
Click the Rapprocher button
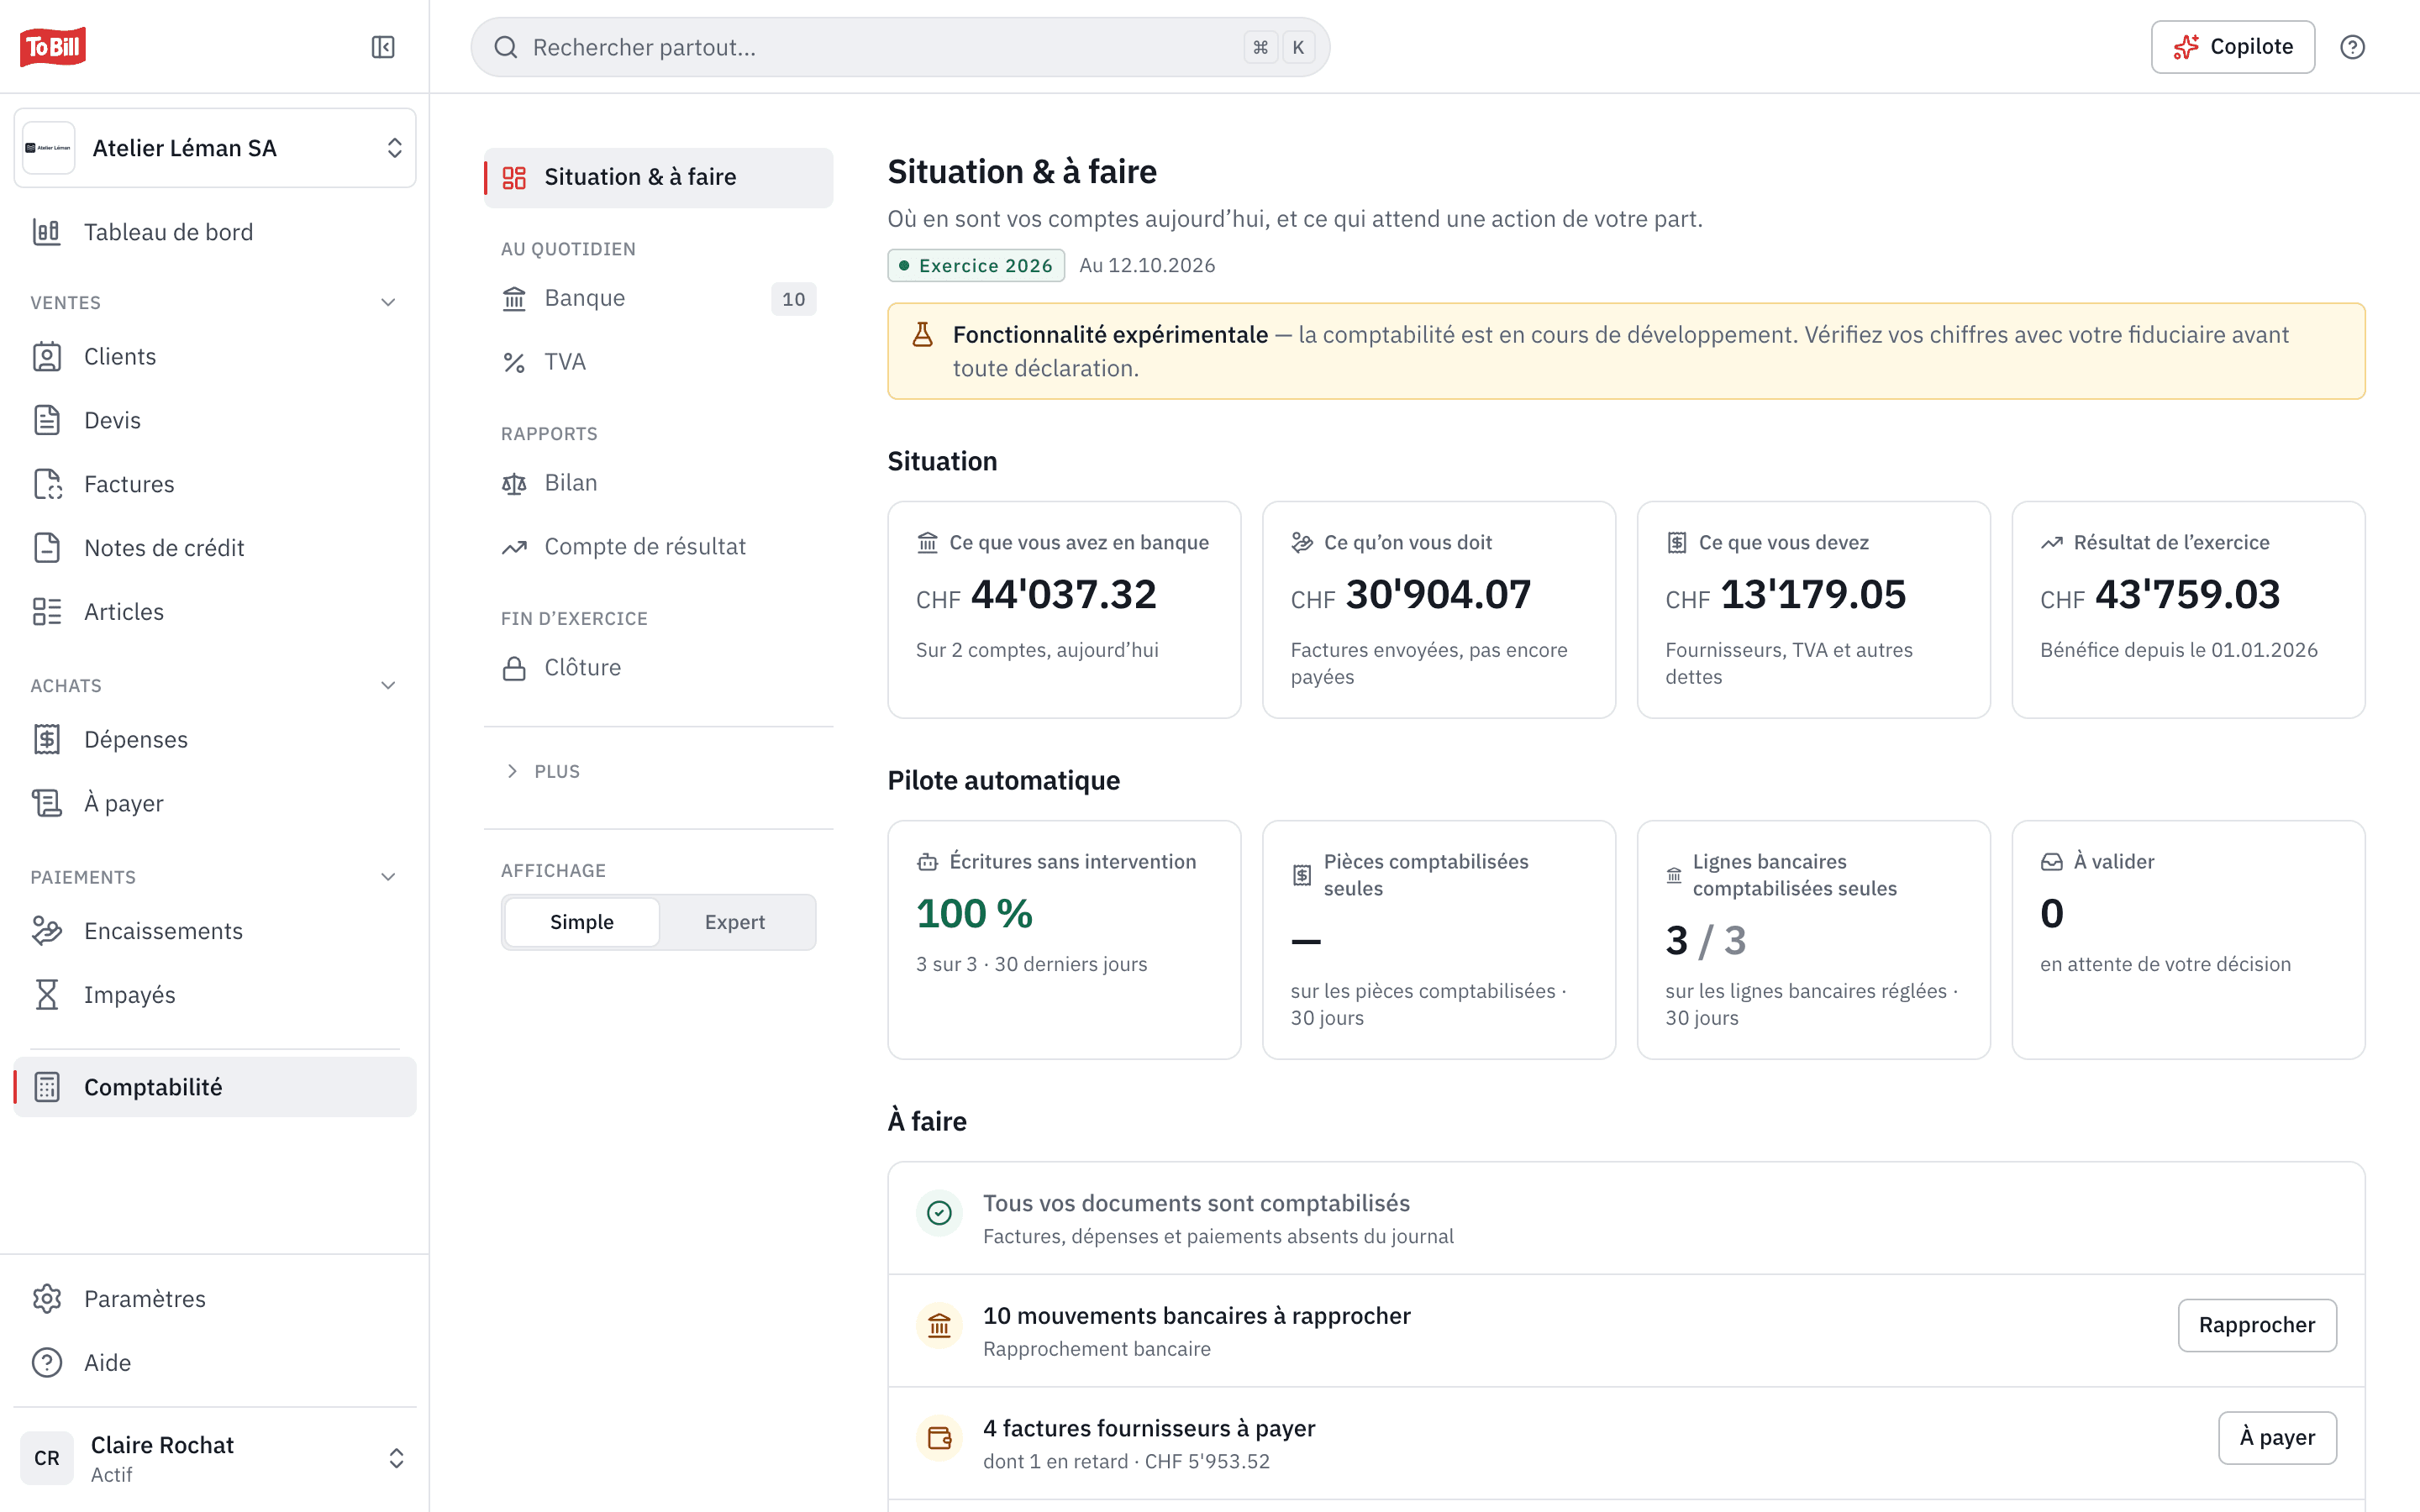click(x=2257, y=1325)
